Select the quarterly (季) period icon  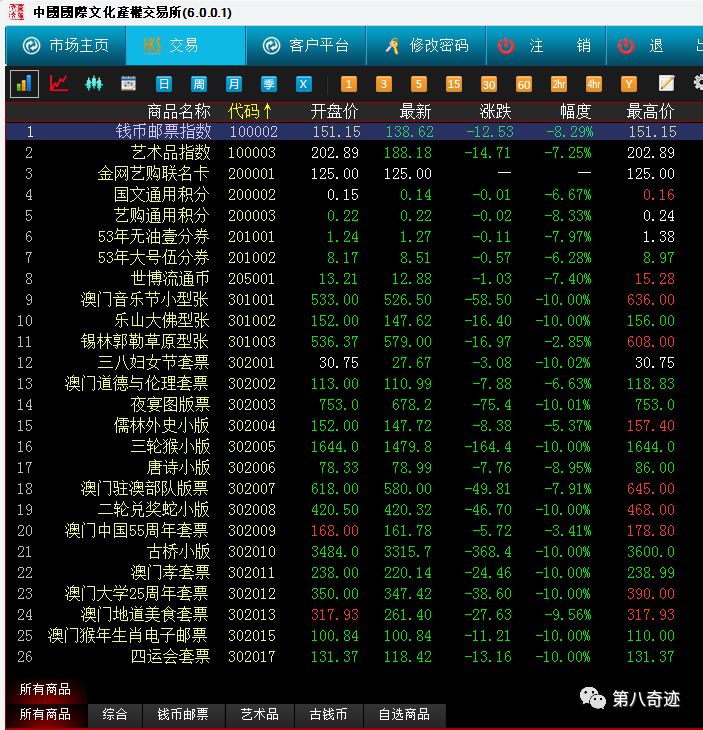(269, 84)
